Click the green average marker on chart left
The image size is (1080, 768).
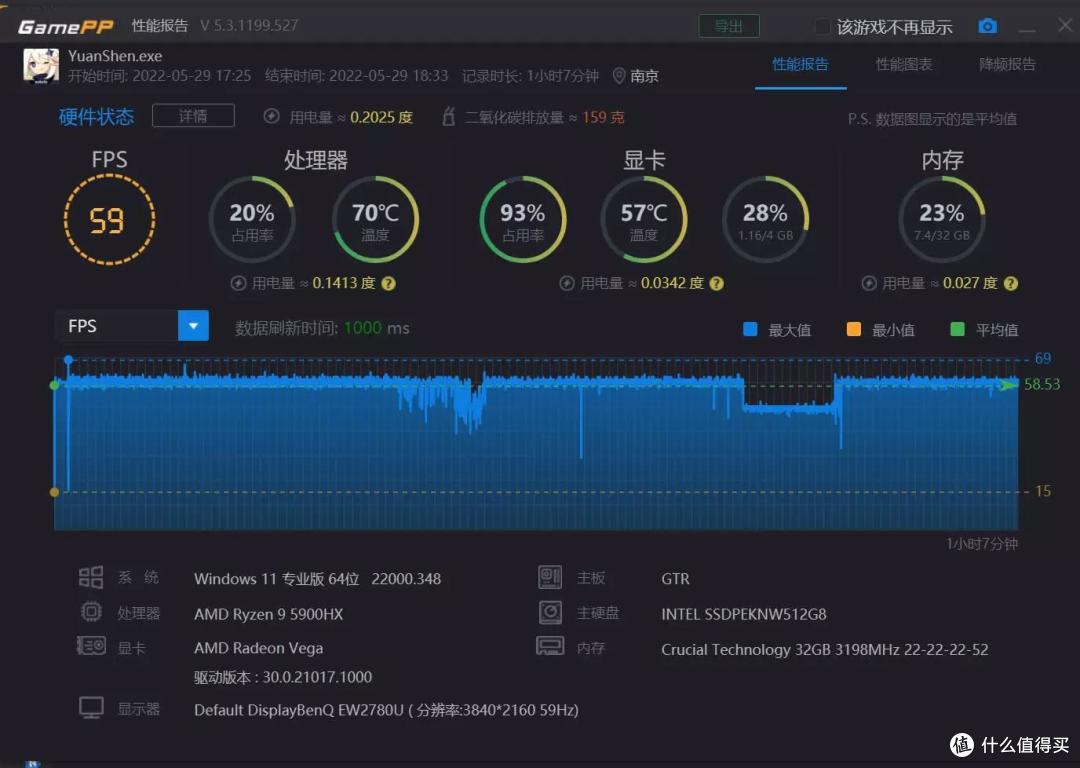[54, 385]
